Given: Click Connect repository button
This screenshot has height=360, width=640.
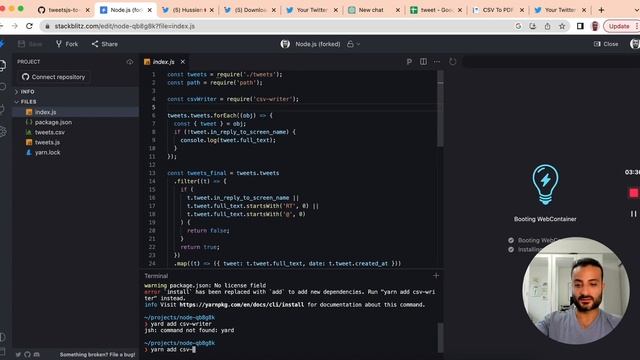Looking at the screenshot, I should pyautogui.click(x=53, y=77).
